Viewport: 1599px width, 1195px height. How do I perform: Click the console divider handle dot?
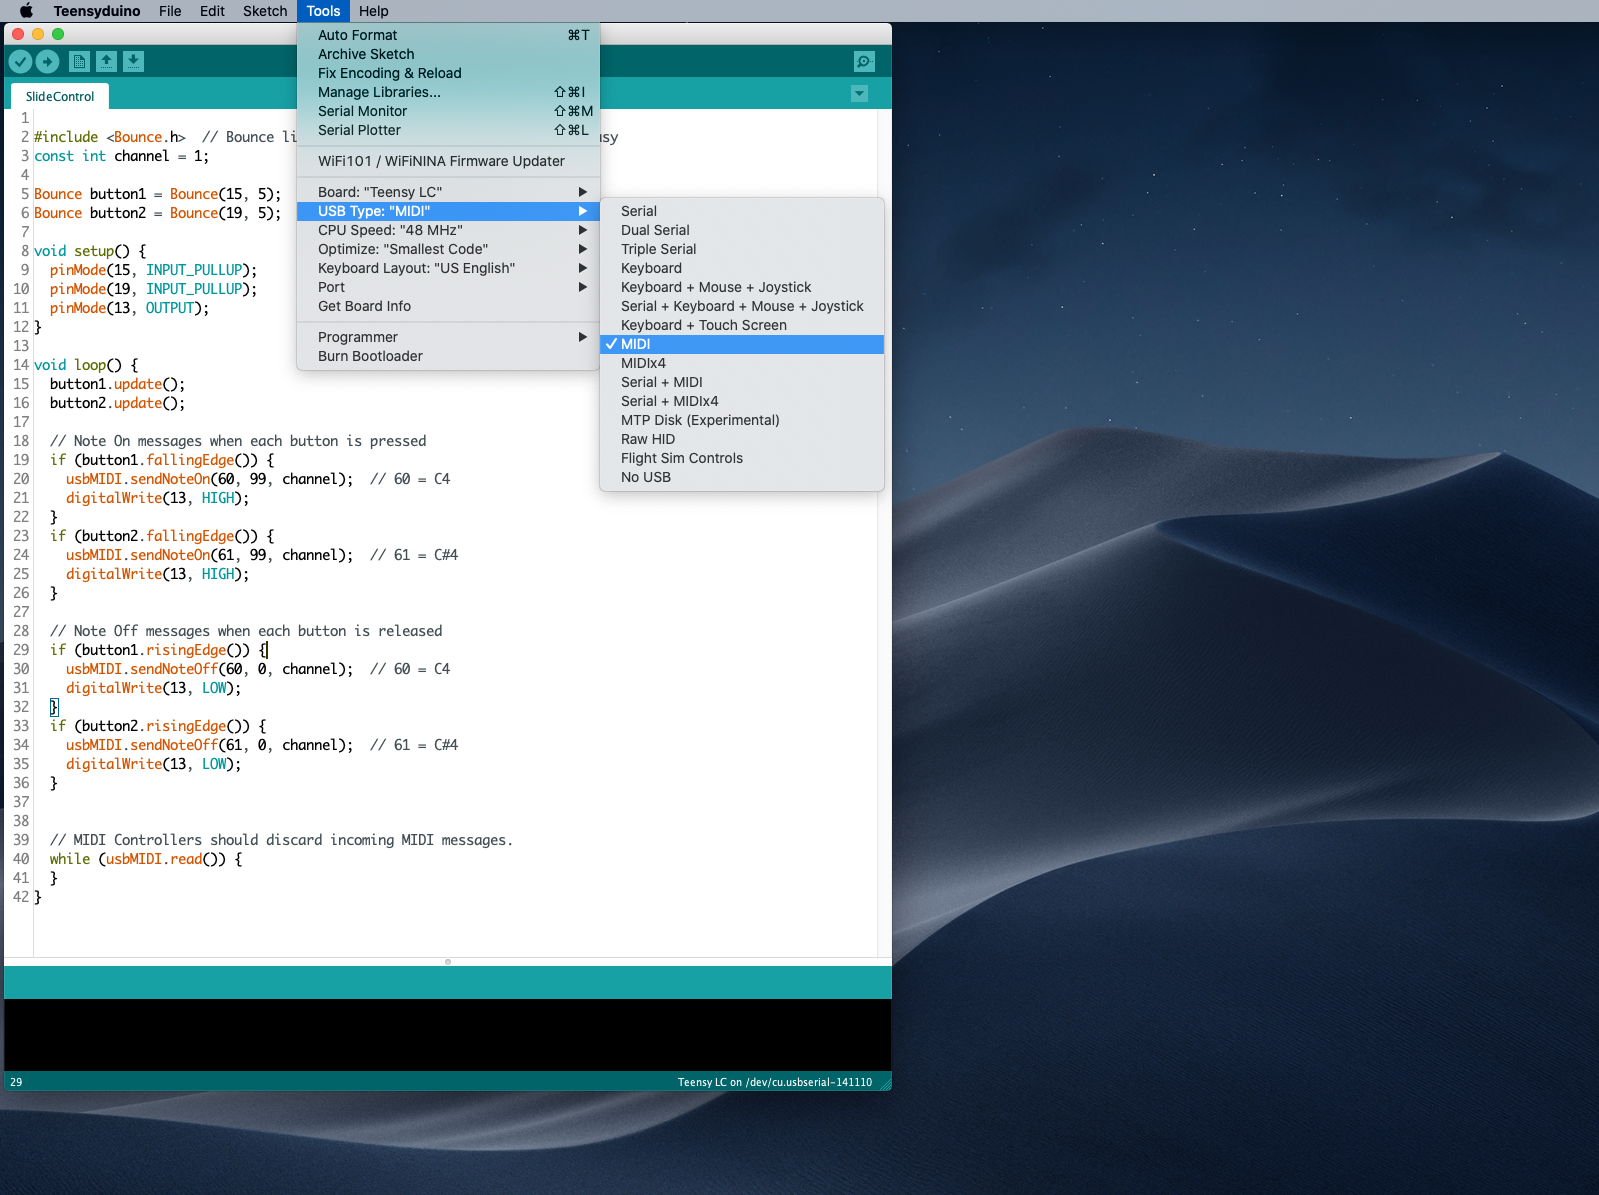[448, 962]
